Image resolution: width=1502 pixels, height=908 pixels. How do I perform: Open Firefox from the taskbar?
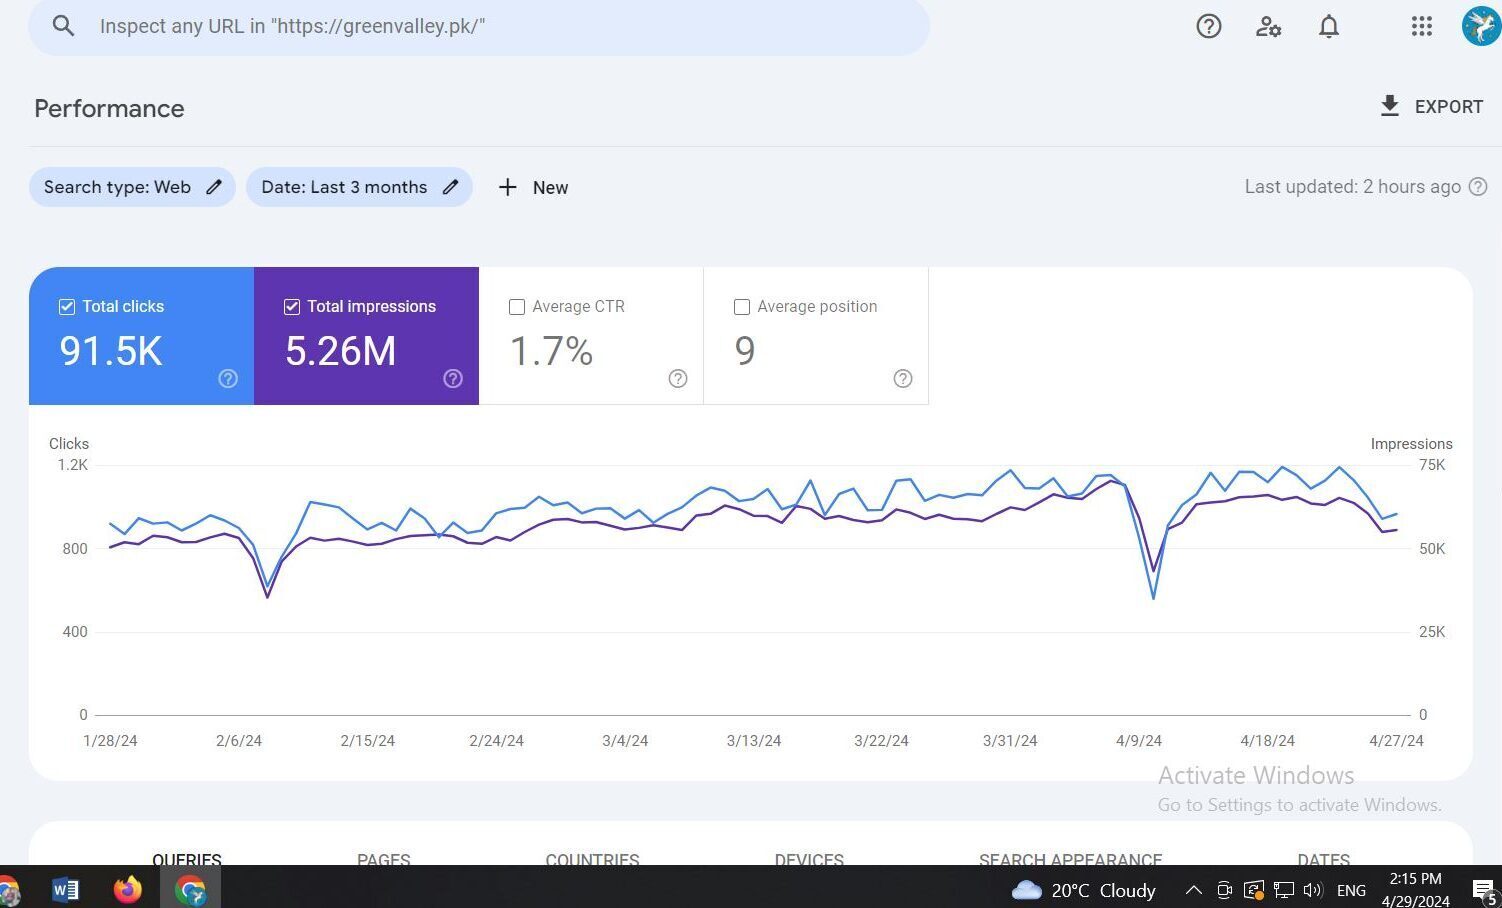pyautogui.click(x=128, y=889)
